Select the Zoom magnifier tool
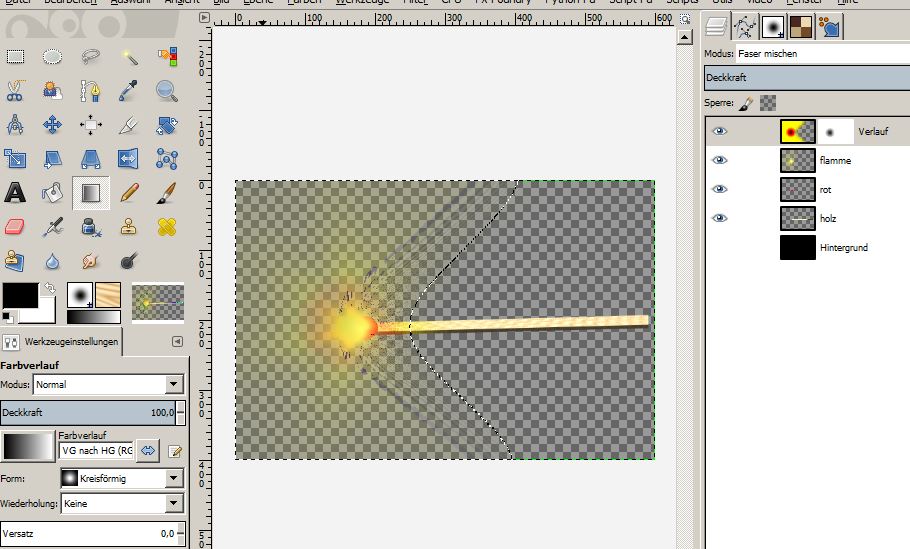The height and width of the screenshot is (549, 910). click(167, 91)
